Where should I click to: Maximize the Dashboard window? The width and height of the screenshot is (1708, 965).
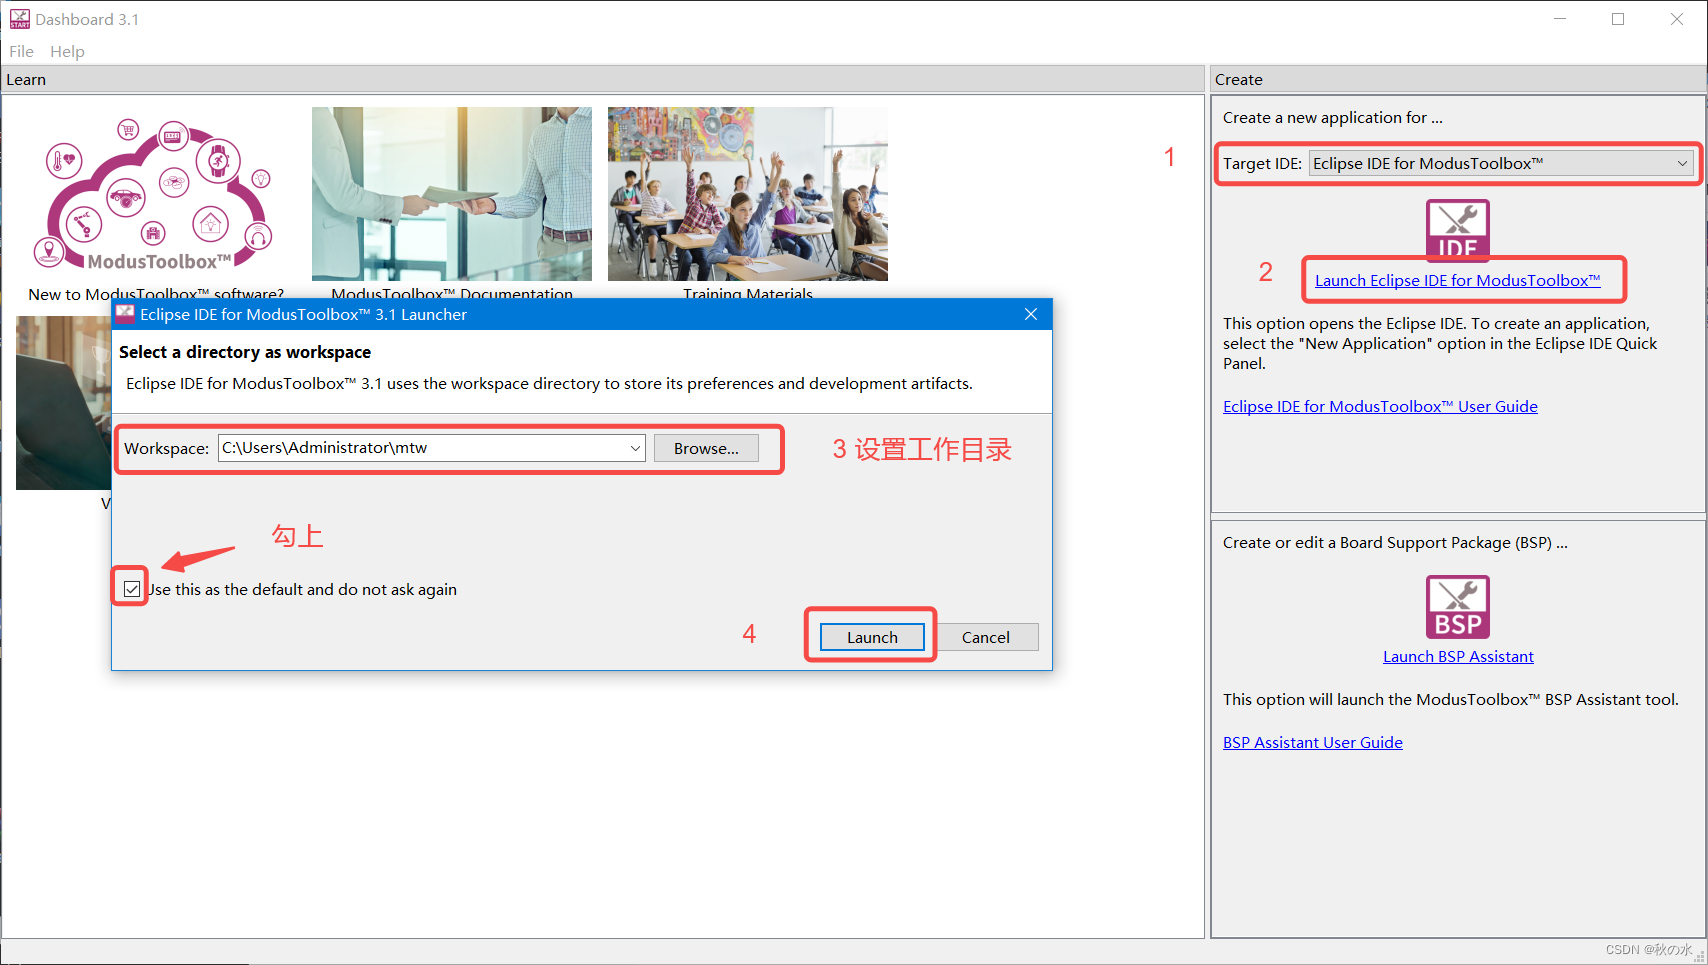pos(1618,19)
